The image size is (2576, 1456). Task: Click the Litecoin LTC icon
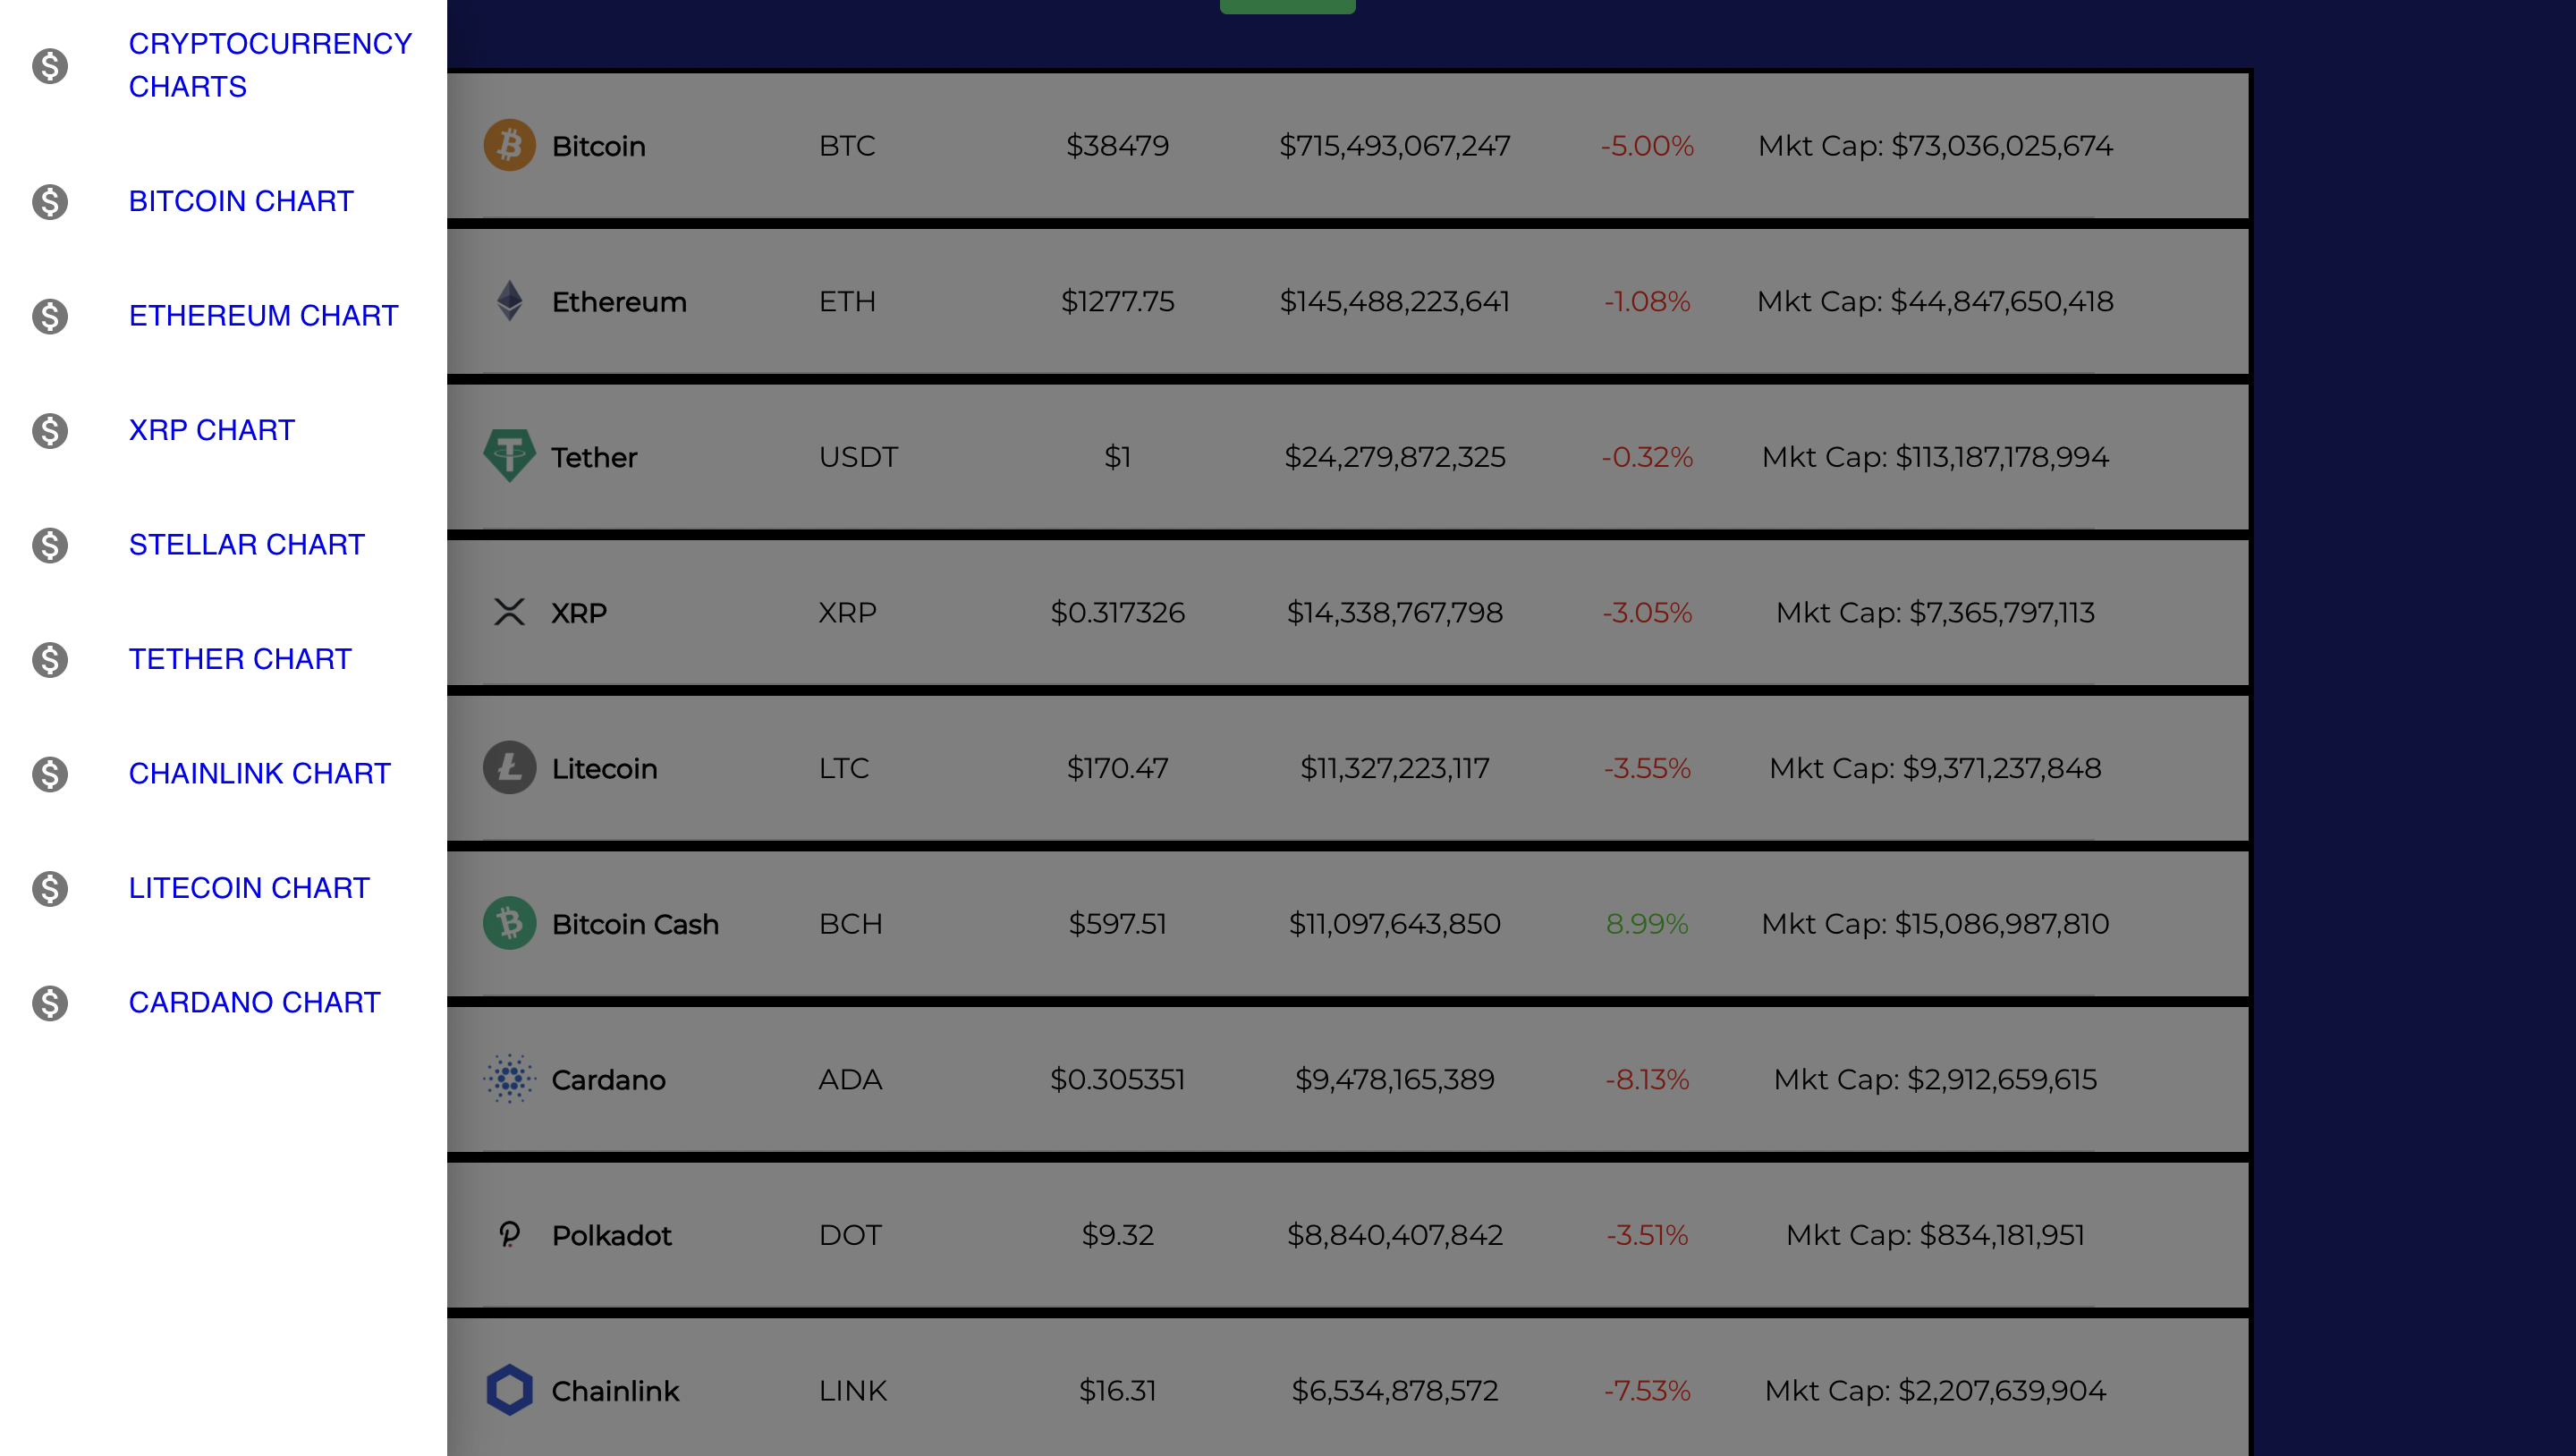pyautogui.click(x=512, y=768)
